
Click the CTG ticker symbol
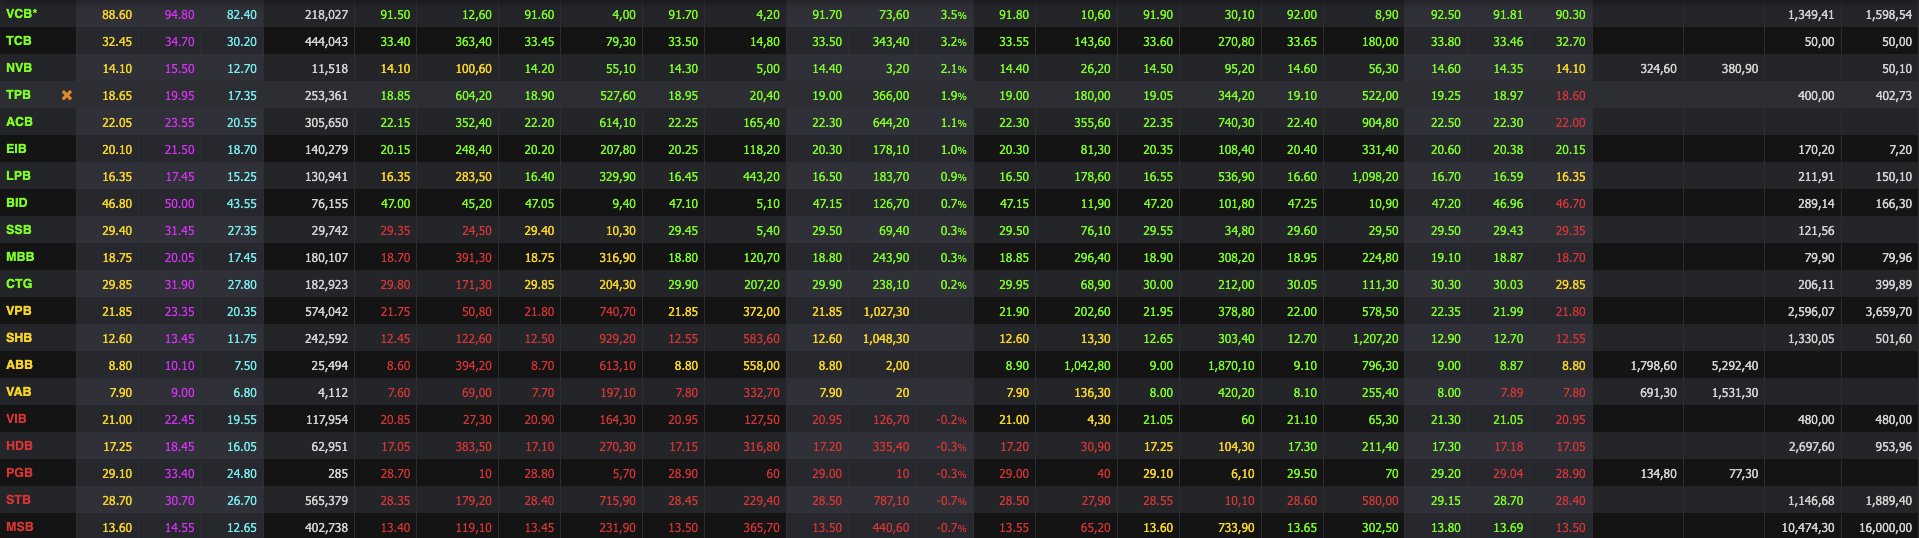[19, 284]
